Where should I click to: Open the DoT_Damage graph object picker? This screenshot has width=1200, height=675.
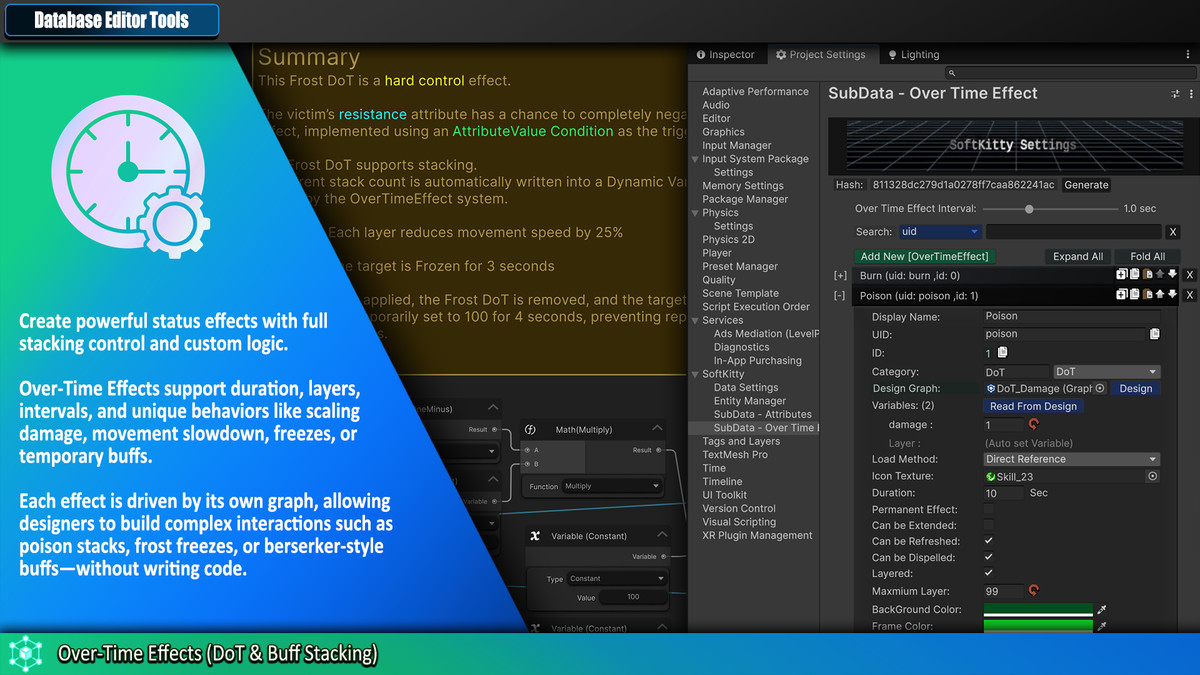1099,388
